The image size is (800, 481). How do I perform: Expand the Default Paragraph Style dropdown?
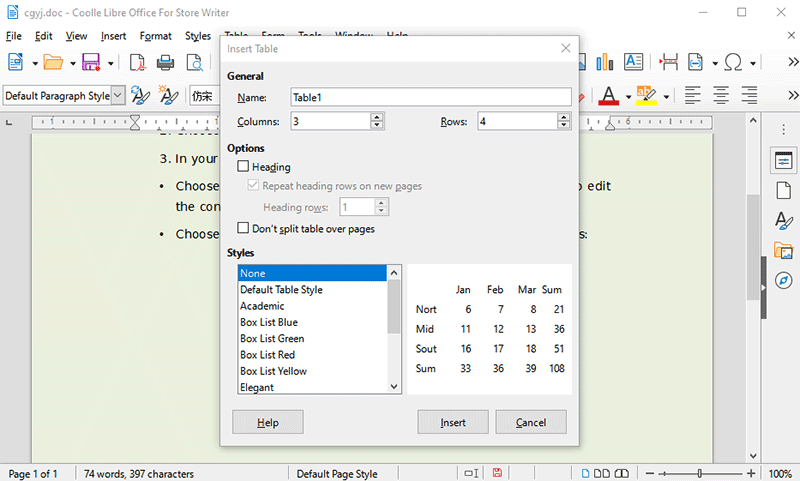click(x=119, y=96)
